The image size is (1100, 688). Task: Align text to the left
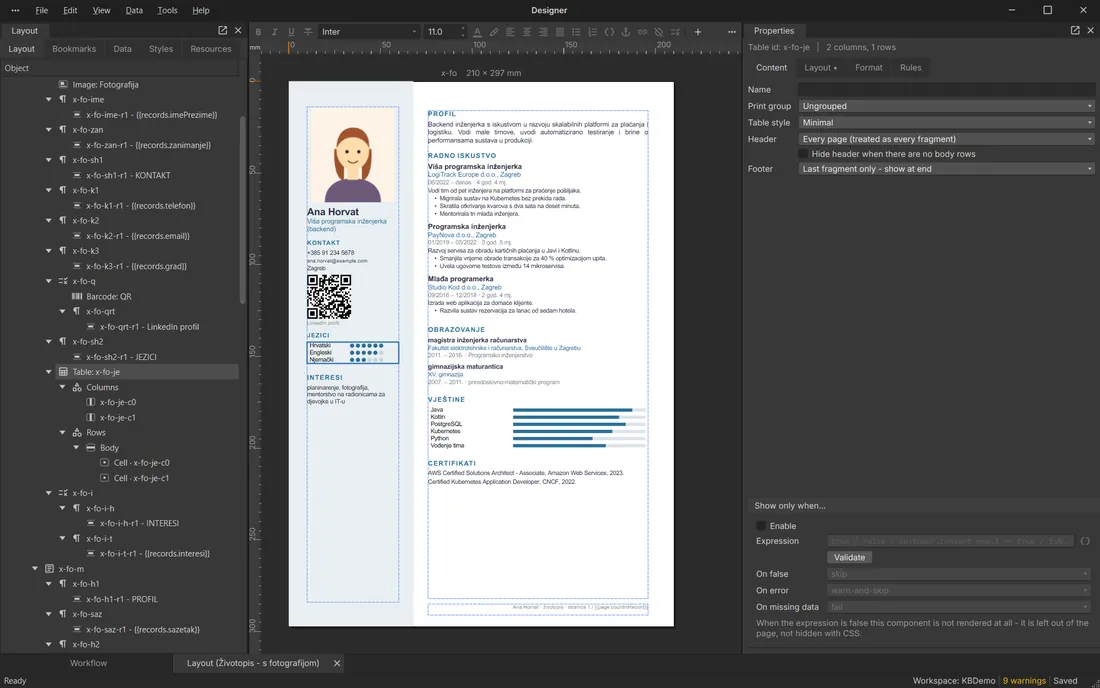(510, 32)
